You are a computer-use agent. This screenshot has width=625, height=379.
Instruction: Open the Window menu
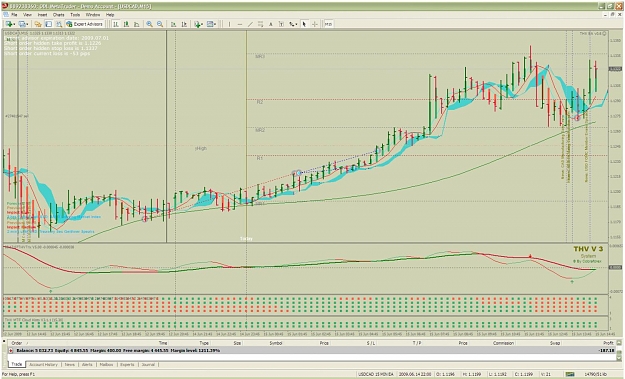(93, 15)
